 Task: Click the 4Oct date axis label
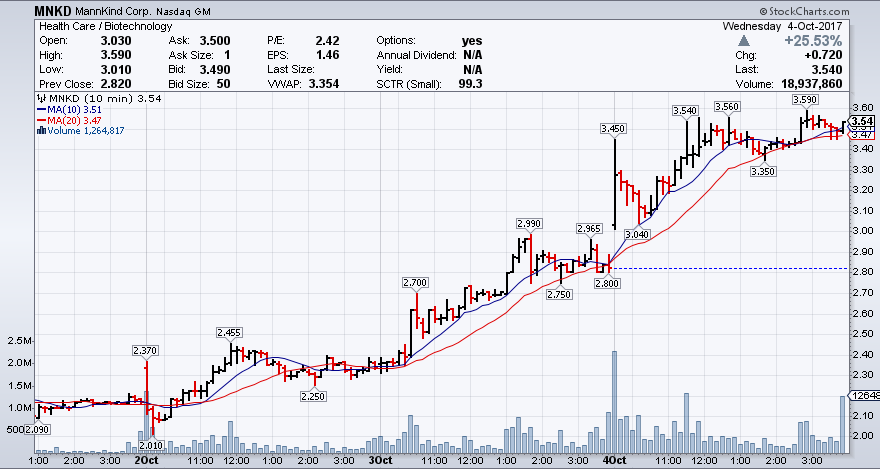[614, 460]
